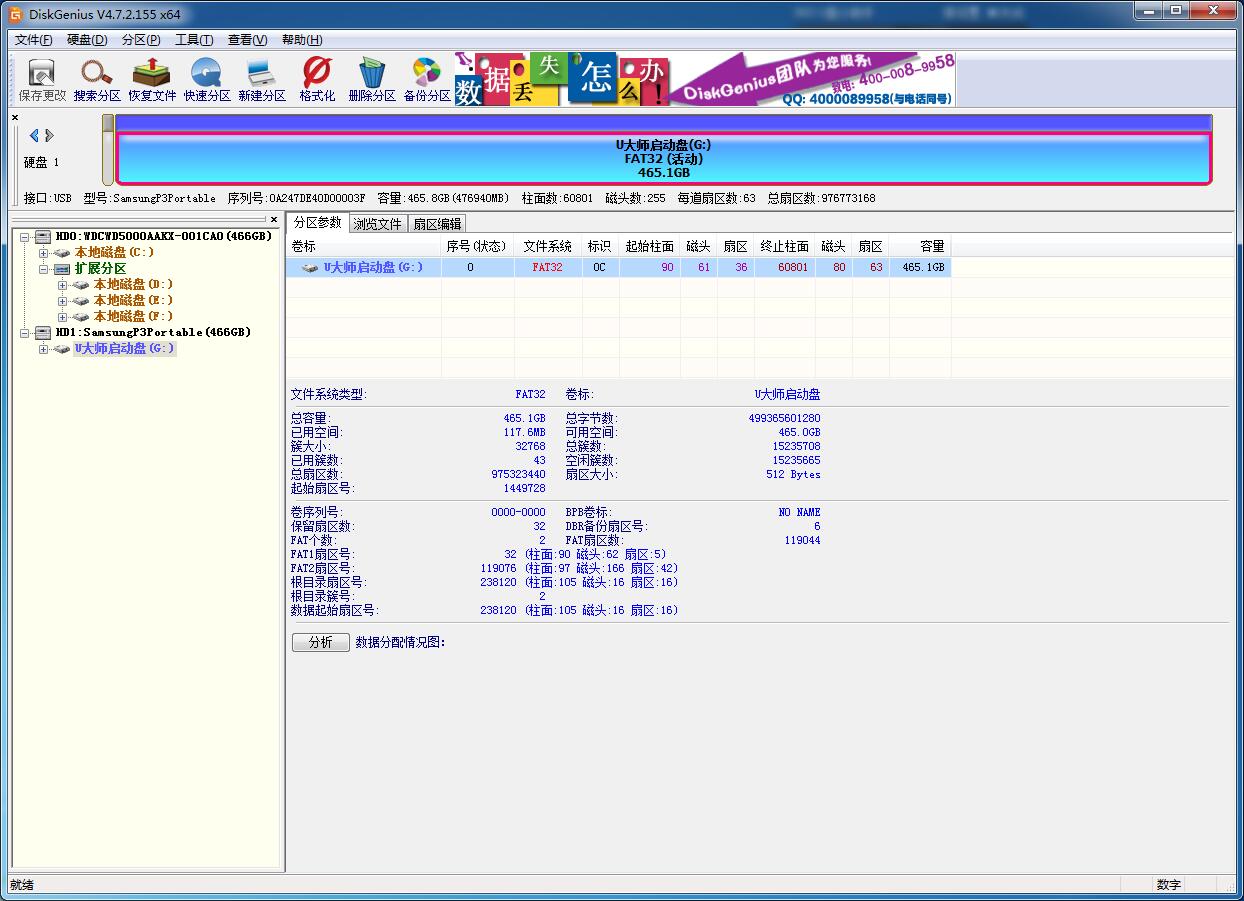
Task: Switch to the 扇区编辑 tab
Action: coord(437,224)
